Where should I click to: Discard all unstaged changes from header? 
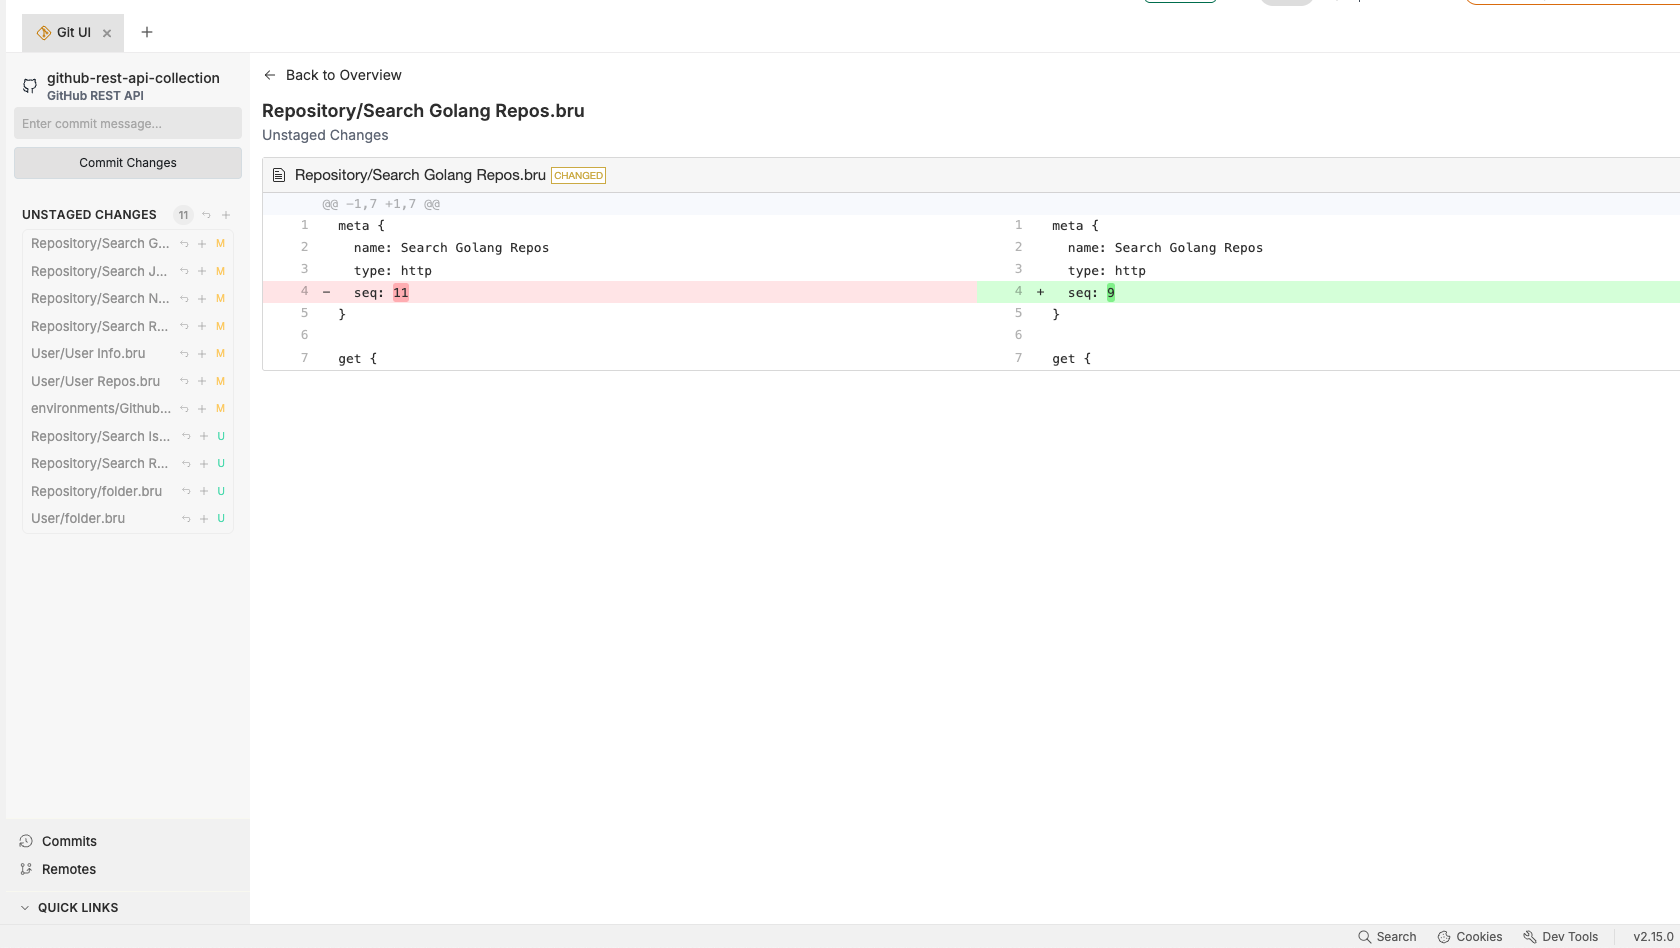[x=206, y=215]
